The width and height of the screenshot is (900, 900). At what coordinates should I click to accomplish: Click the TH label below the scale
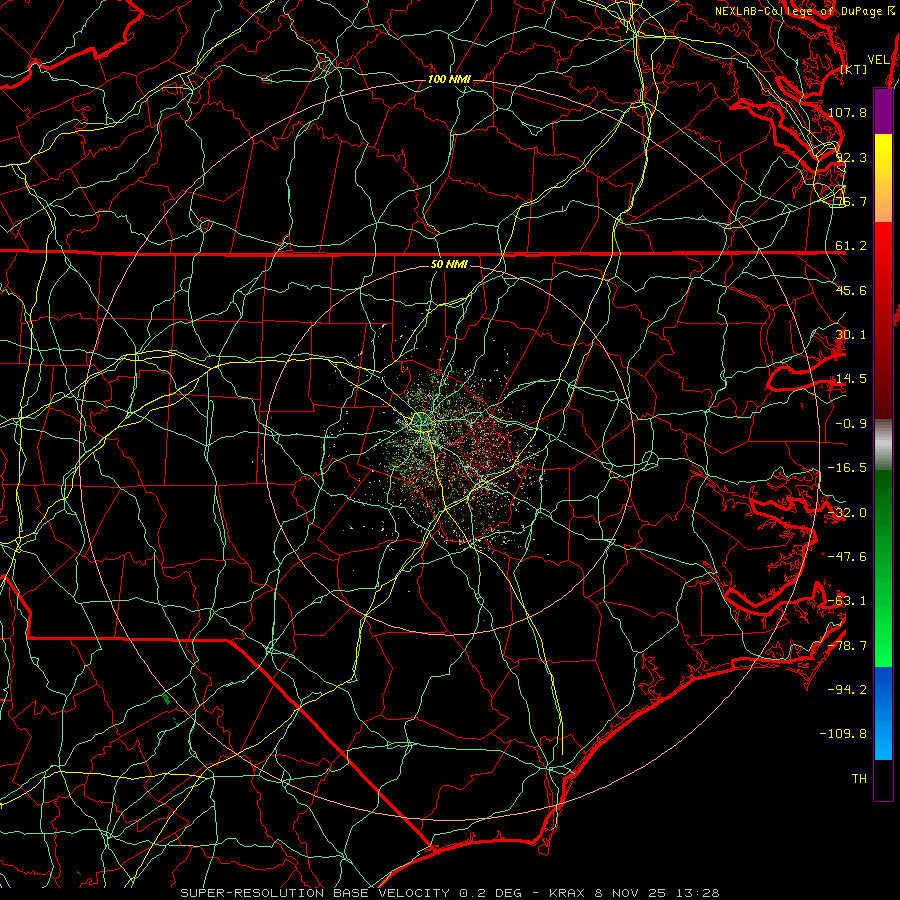859,779
